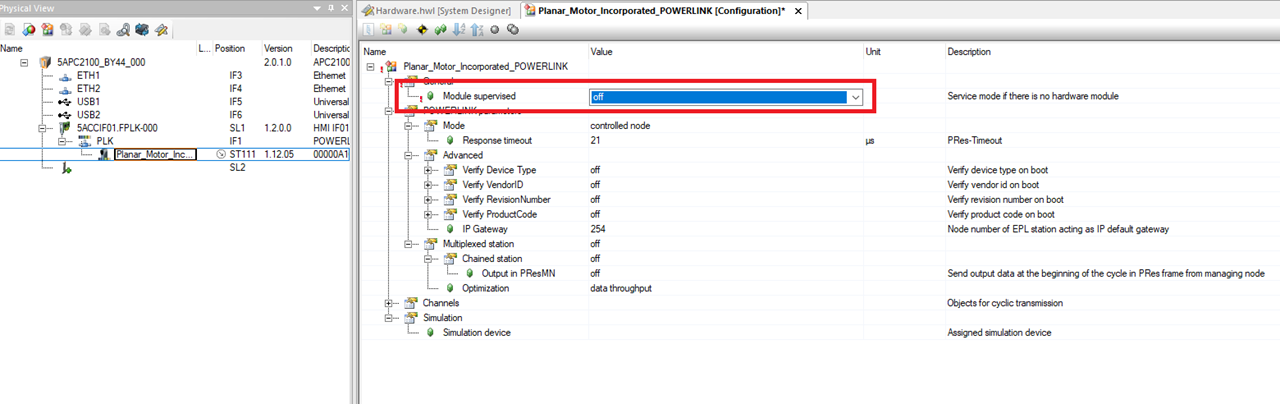The image size is (1280, 404).
Task: Click the sort ascending A-Z toolbar icon
Action: click(x=459, y=30)
